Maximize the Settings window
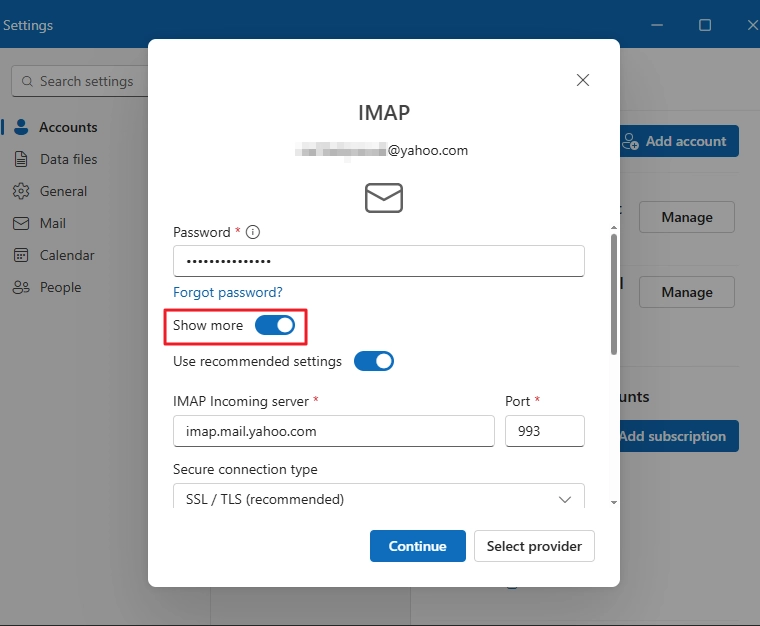This screenshot has height=626, width=760. (705, 25)
